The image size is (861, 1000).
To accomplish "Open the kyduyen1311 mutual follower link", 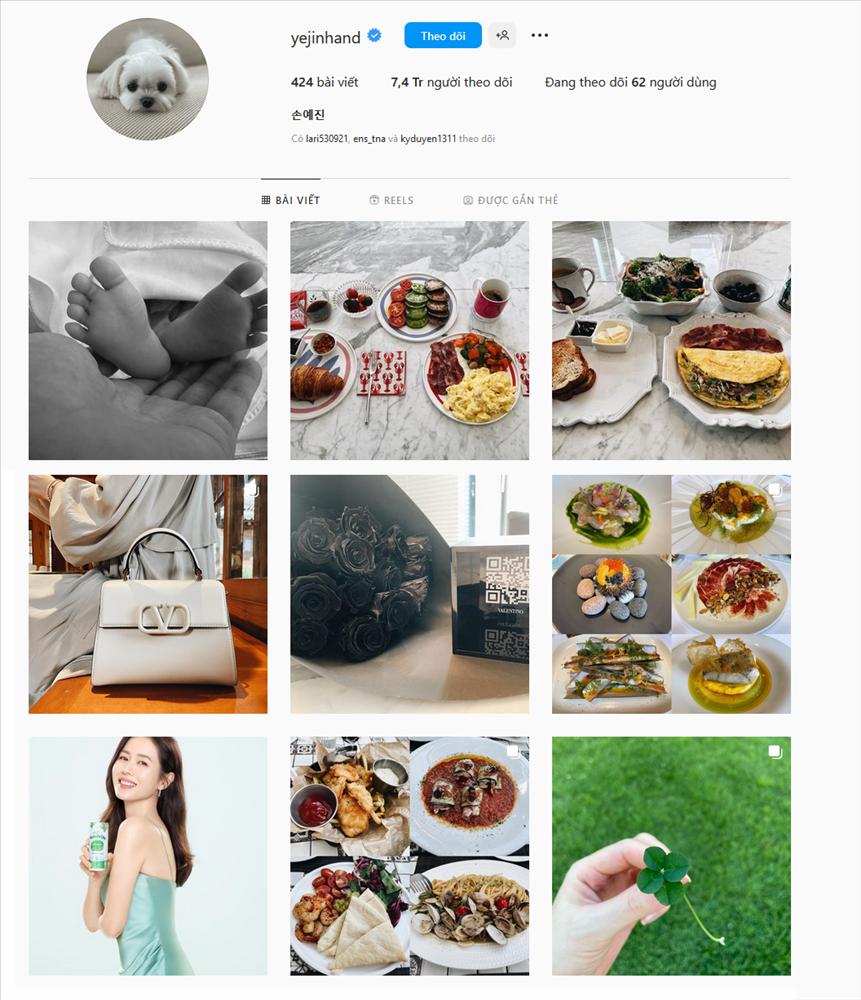I will pos(428,138).
